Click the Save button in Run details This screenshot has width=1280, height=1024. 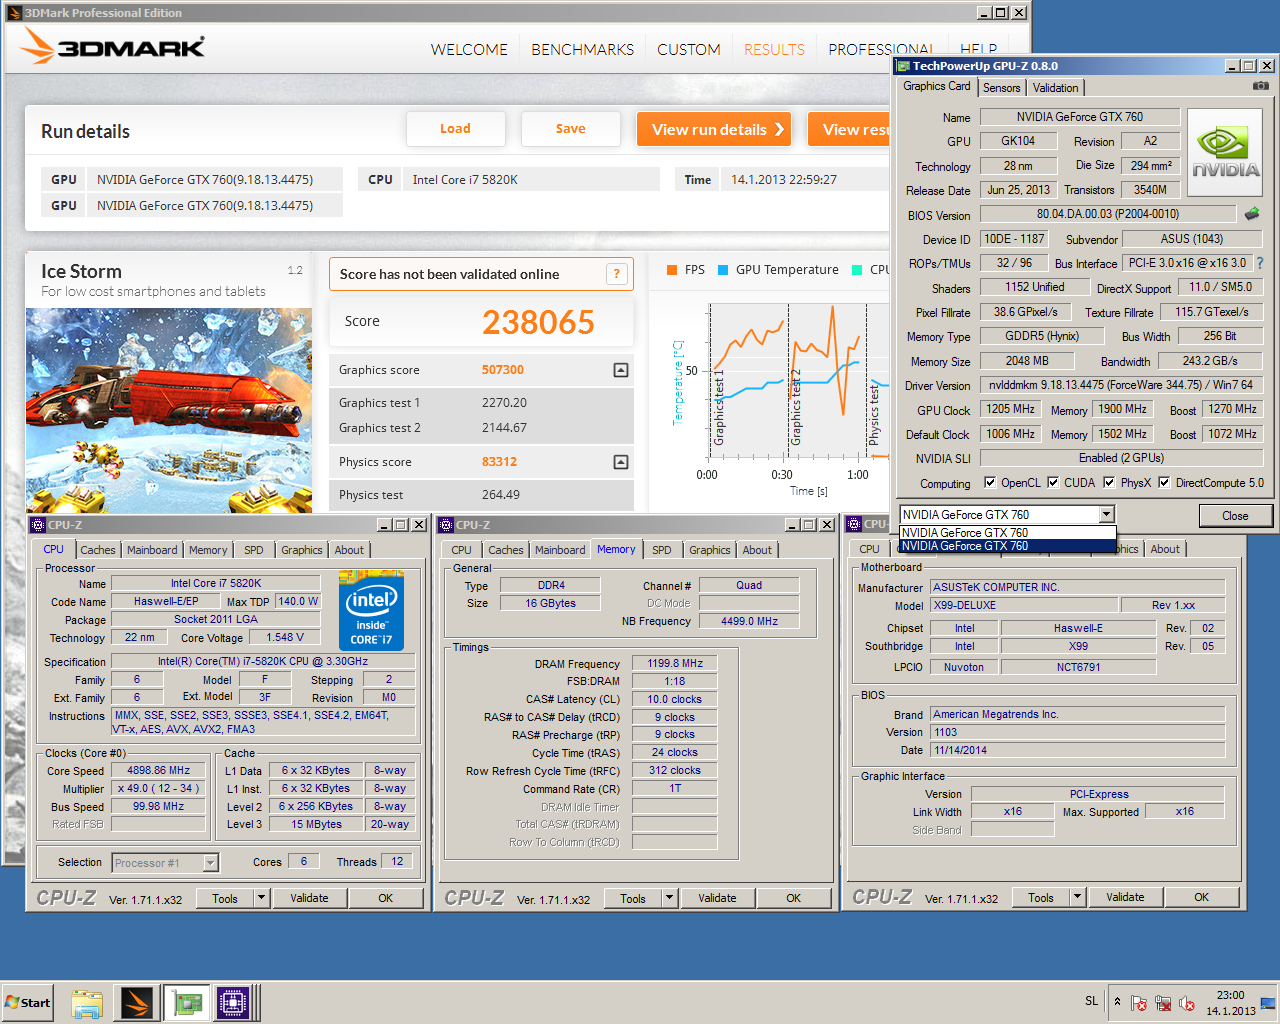(x=571, y=129)
